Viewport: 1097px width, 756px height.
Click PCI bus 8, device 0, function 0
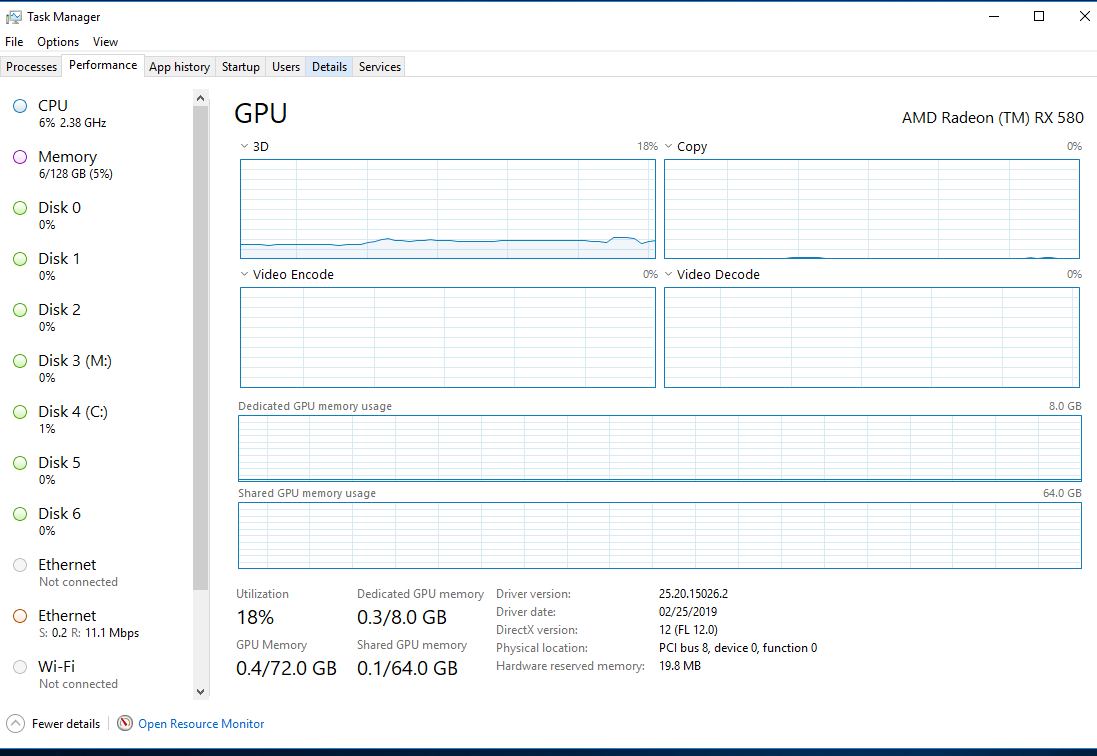tap(738, 648)
